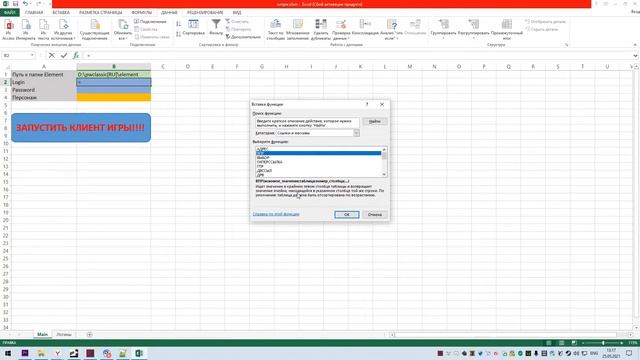The height and width of the screenshot is (360, 640).
Task: Click Advanced filter (Дополнительно) in the ribbon
Action: click(243, 37)
